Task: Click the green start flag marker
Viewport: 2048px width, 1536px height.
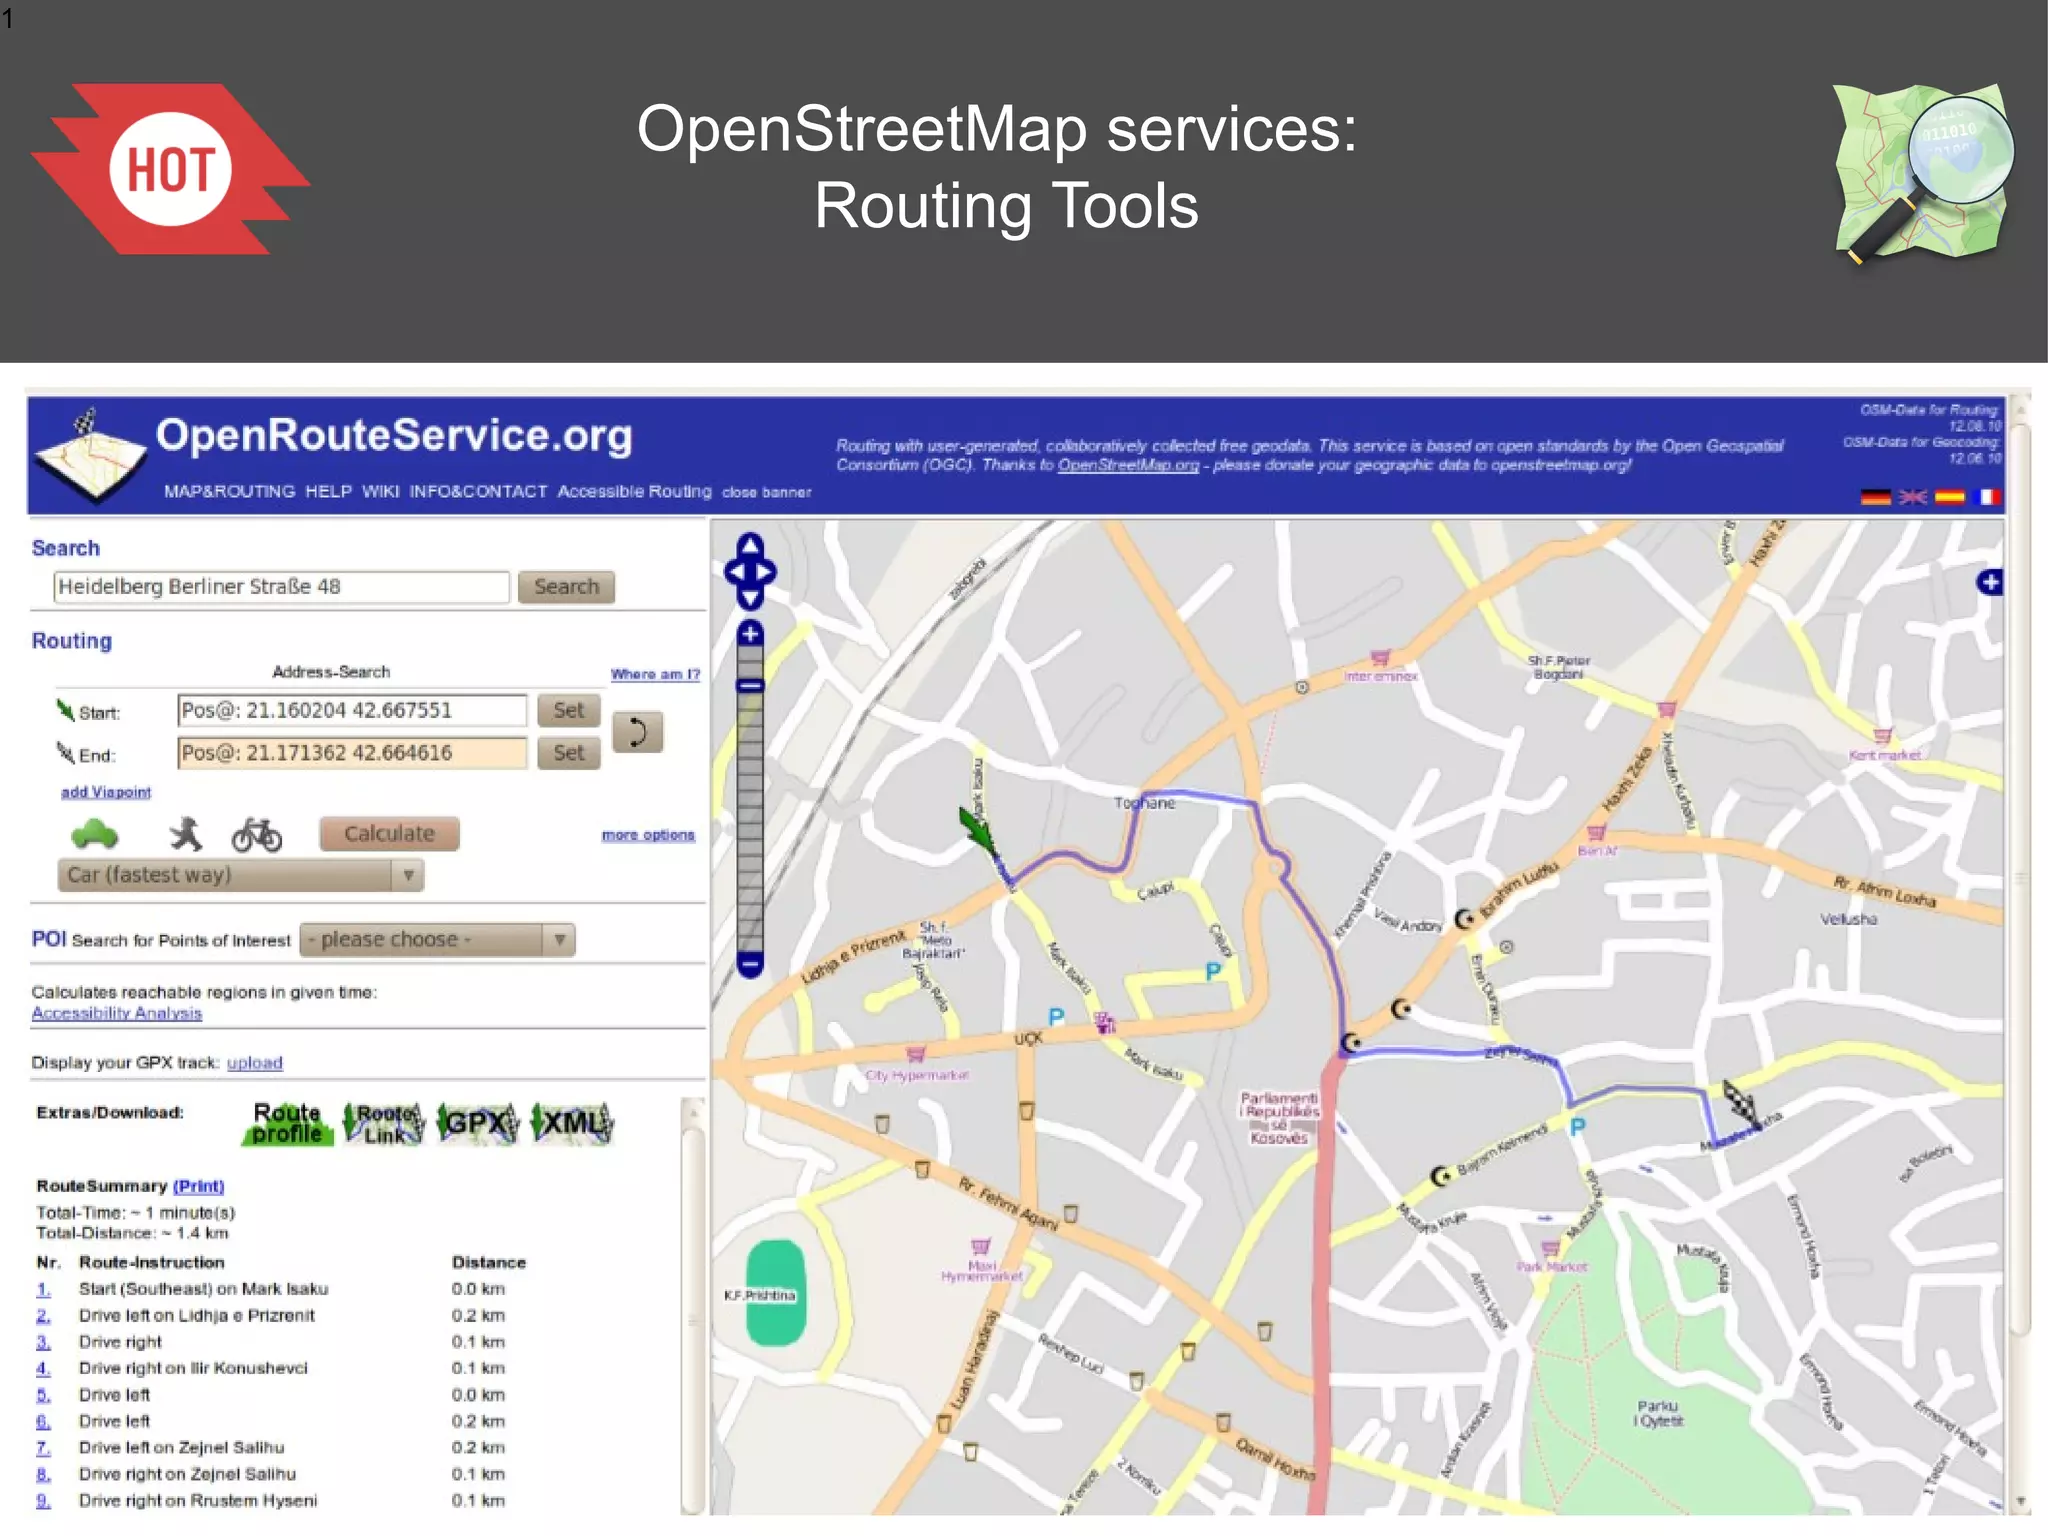Action: tap(978, 830)
